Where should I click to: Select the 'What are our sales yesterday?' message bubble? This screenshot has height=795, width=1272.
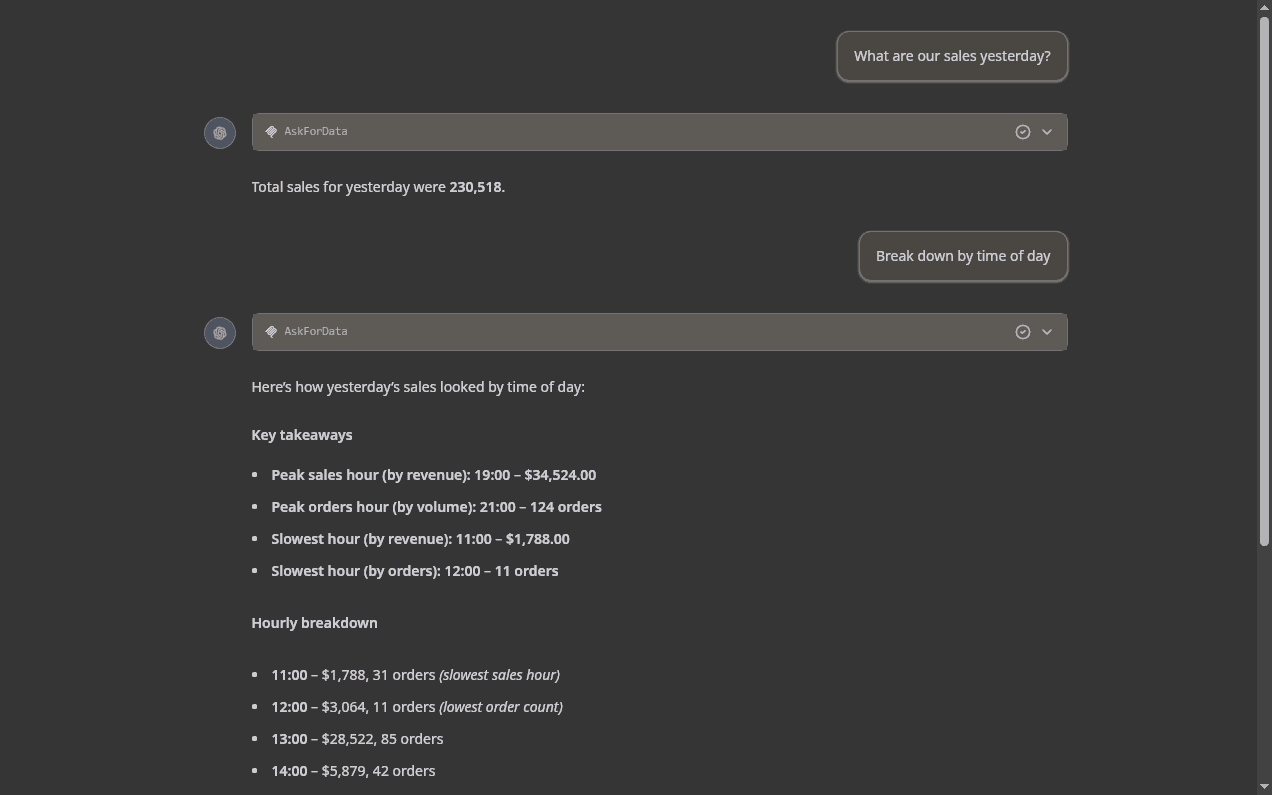point(951,56)
